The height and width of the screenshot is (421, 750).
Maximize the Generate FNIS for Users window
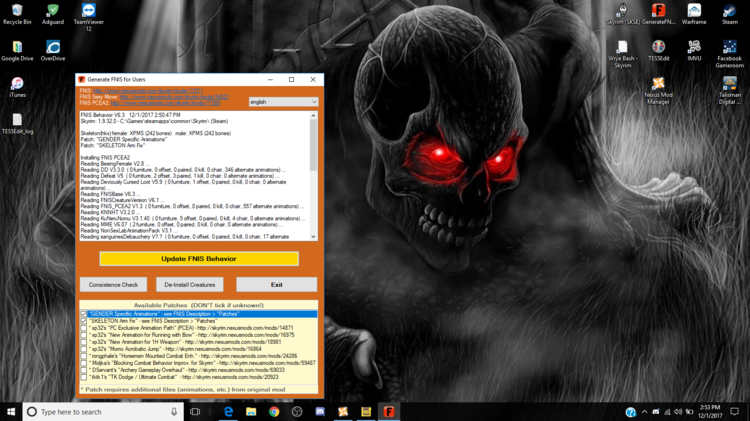click(291, 79)
